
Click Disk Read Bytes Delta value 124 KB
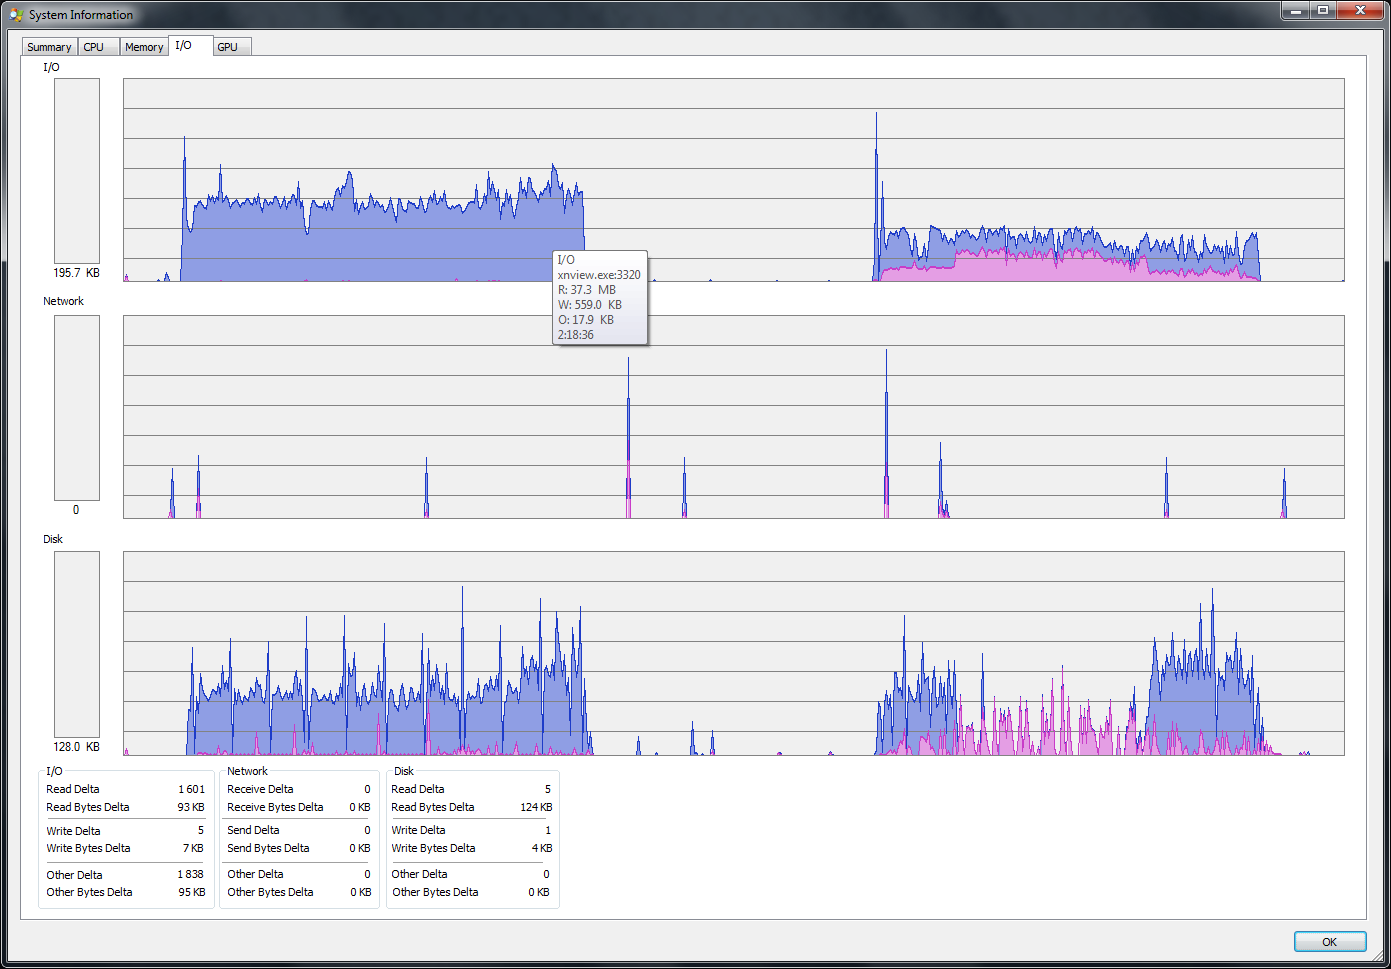point(536,807)
